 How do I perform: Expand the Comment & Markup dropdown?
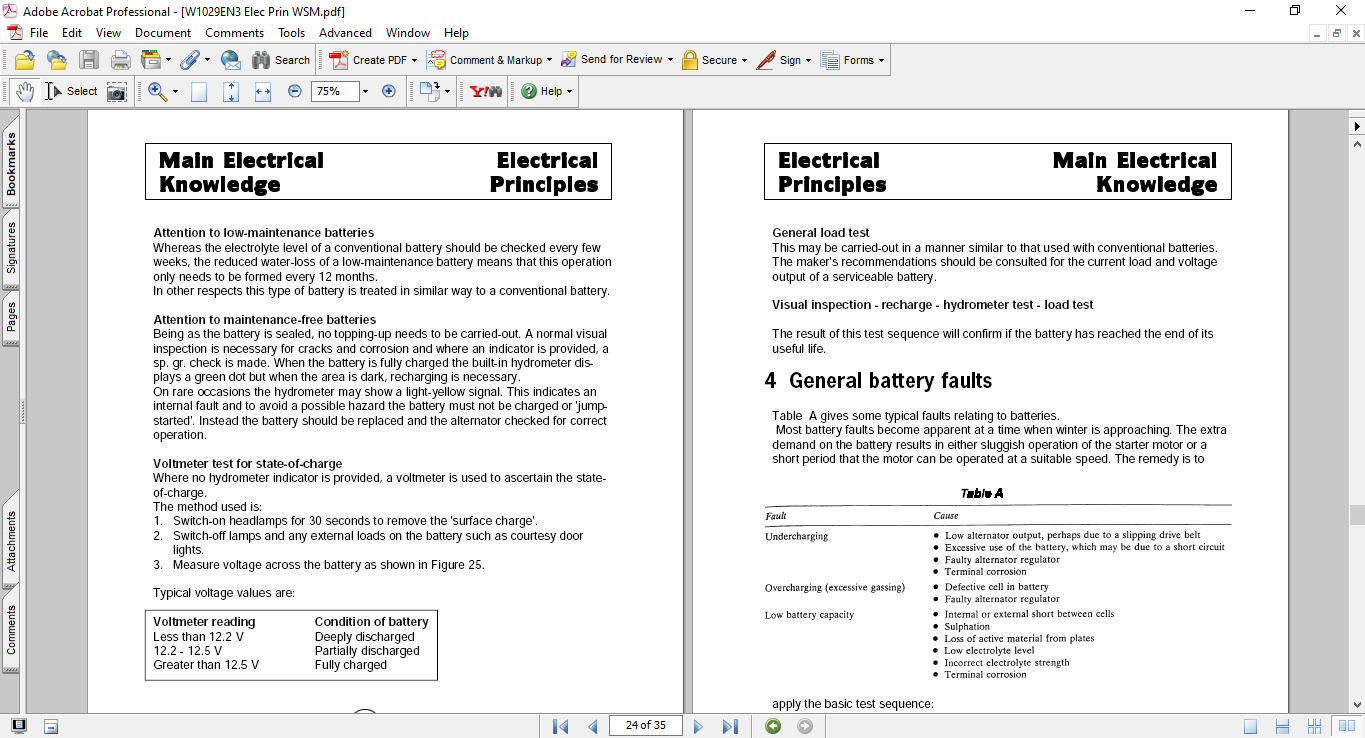[550, 60]
